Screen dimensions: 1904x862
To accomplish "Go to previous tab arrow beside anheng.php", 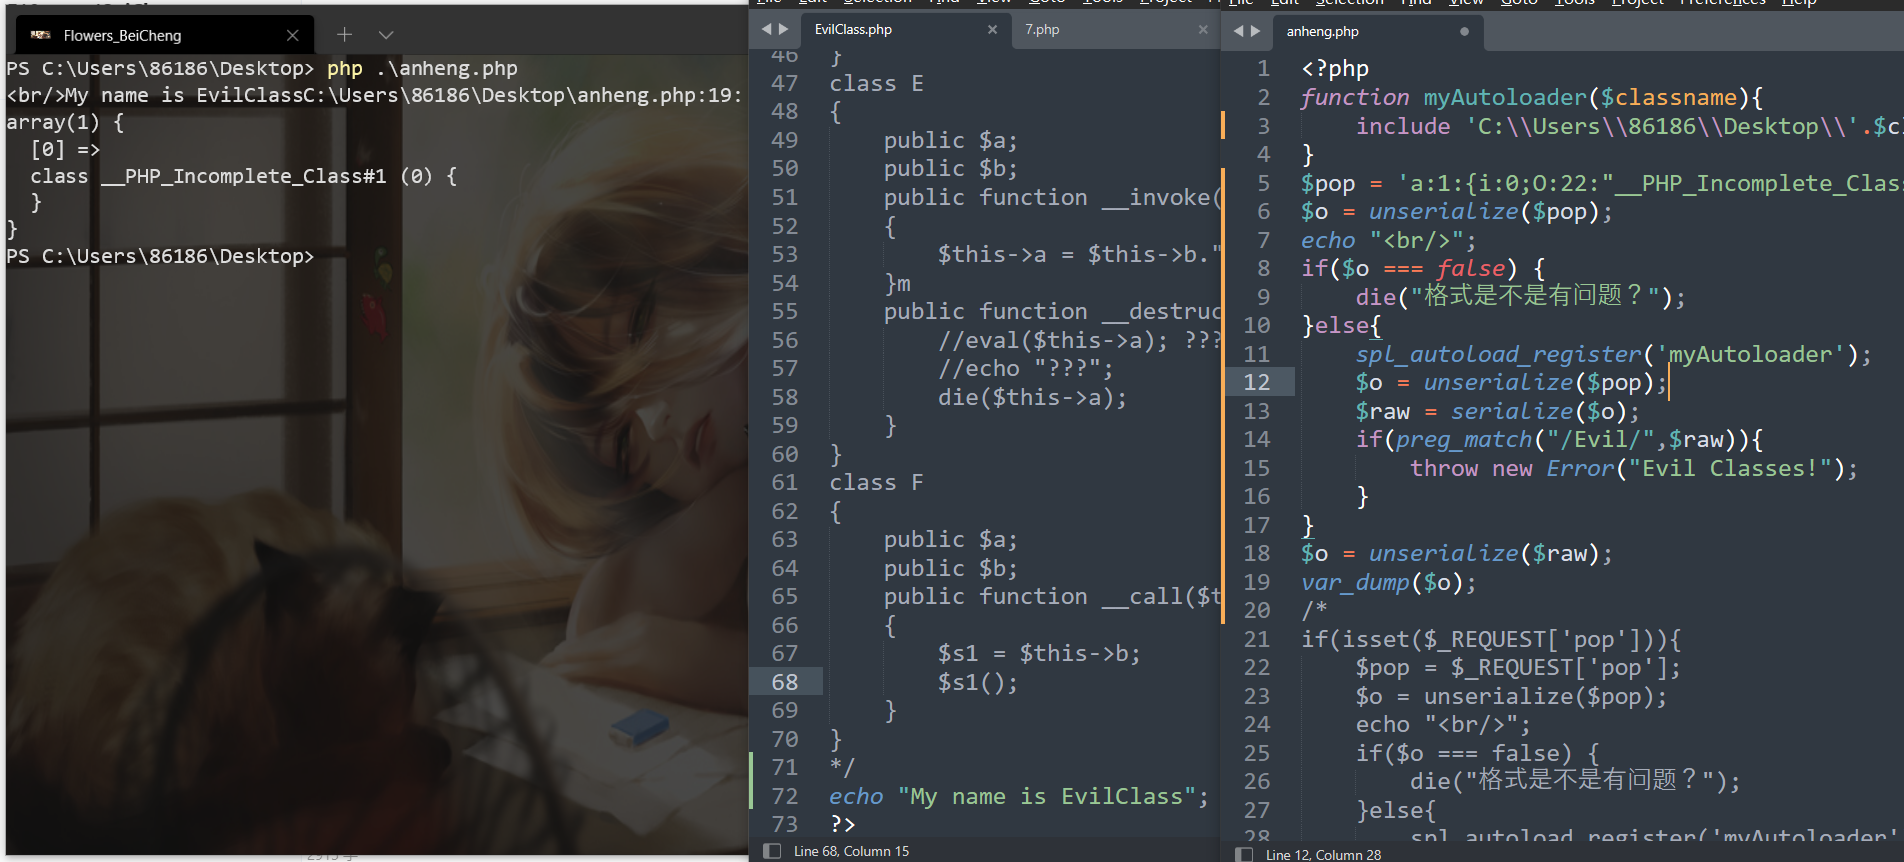I will (x=1239, y=31).
